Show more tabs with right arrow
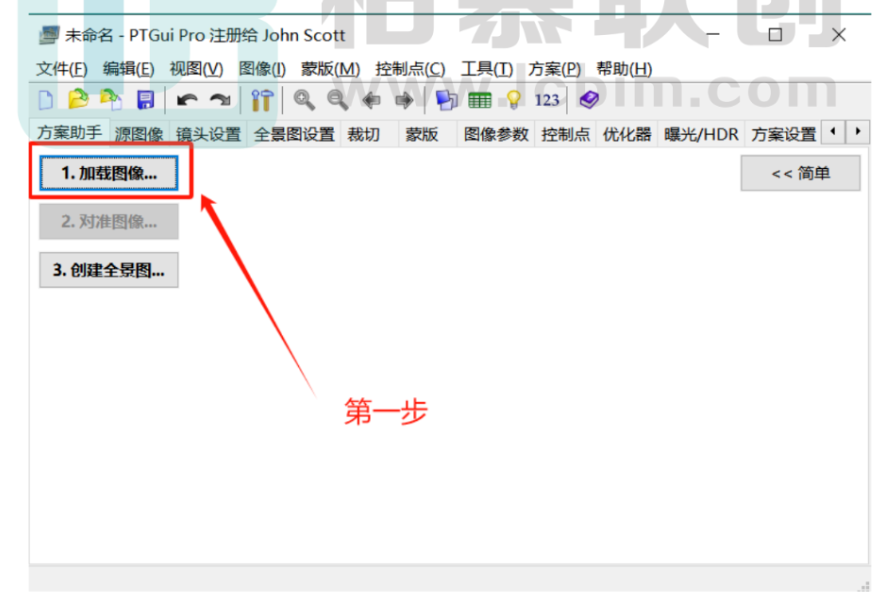Screen dimensions: 879x600 click(857, 132)
